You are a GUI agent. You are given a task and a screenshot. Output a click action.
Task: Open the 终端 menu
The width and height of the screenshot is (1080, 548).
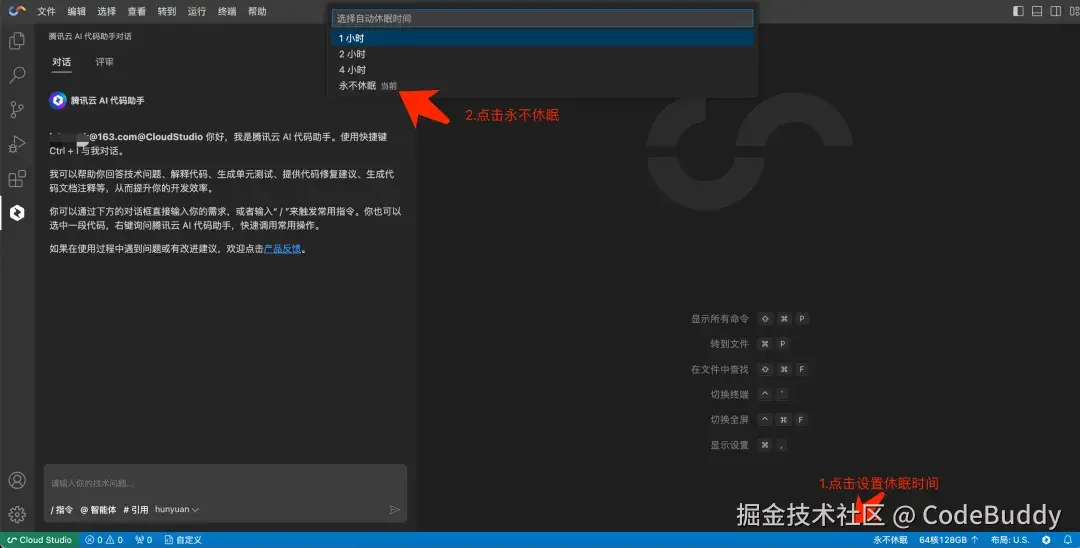click(227, 11)
